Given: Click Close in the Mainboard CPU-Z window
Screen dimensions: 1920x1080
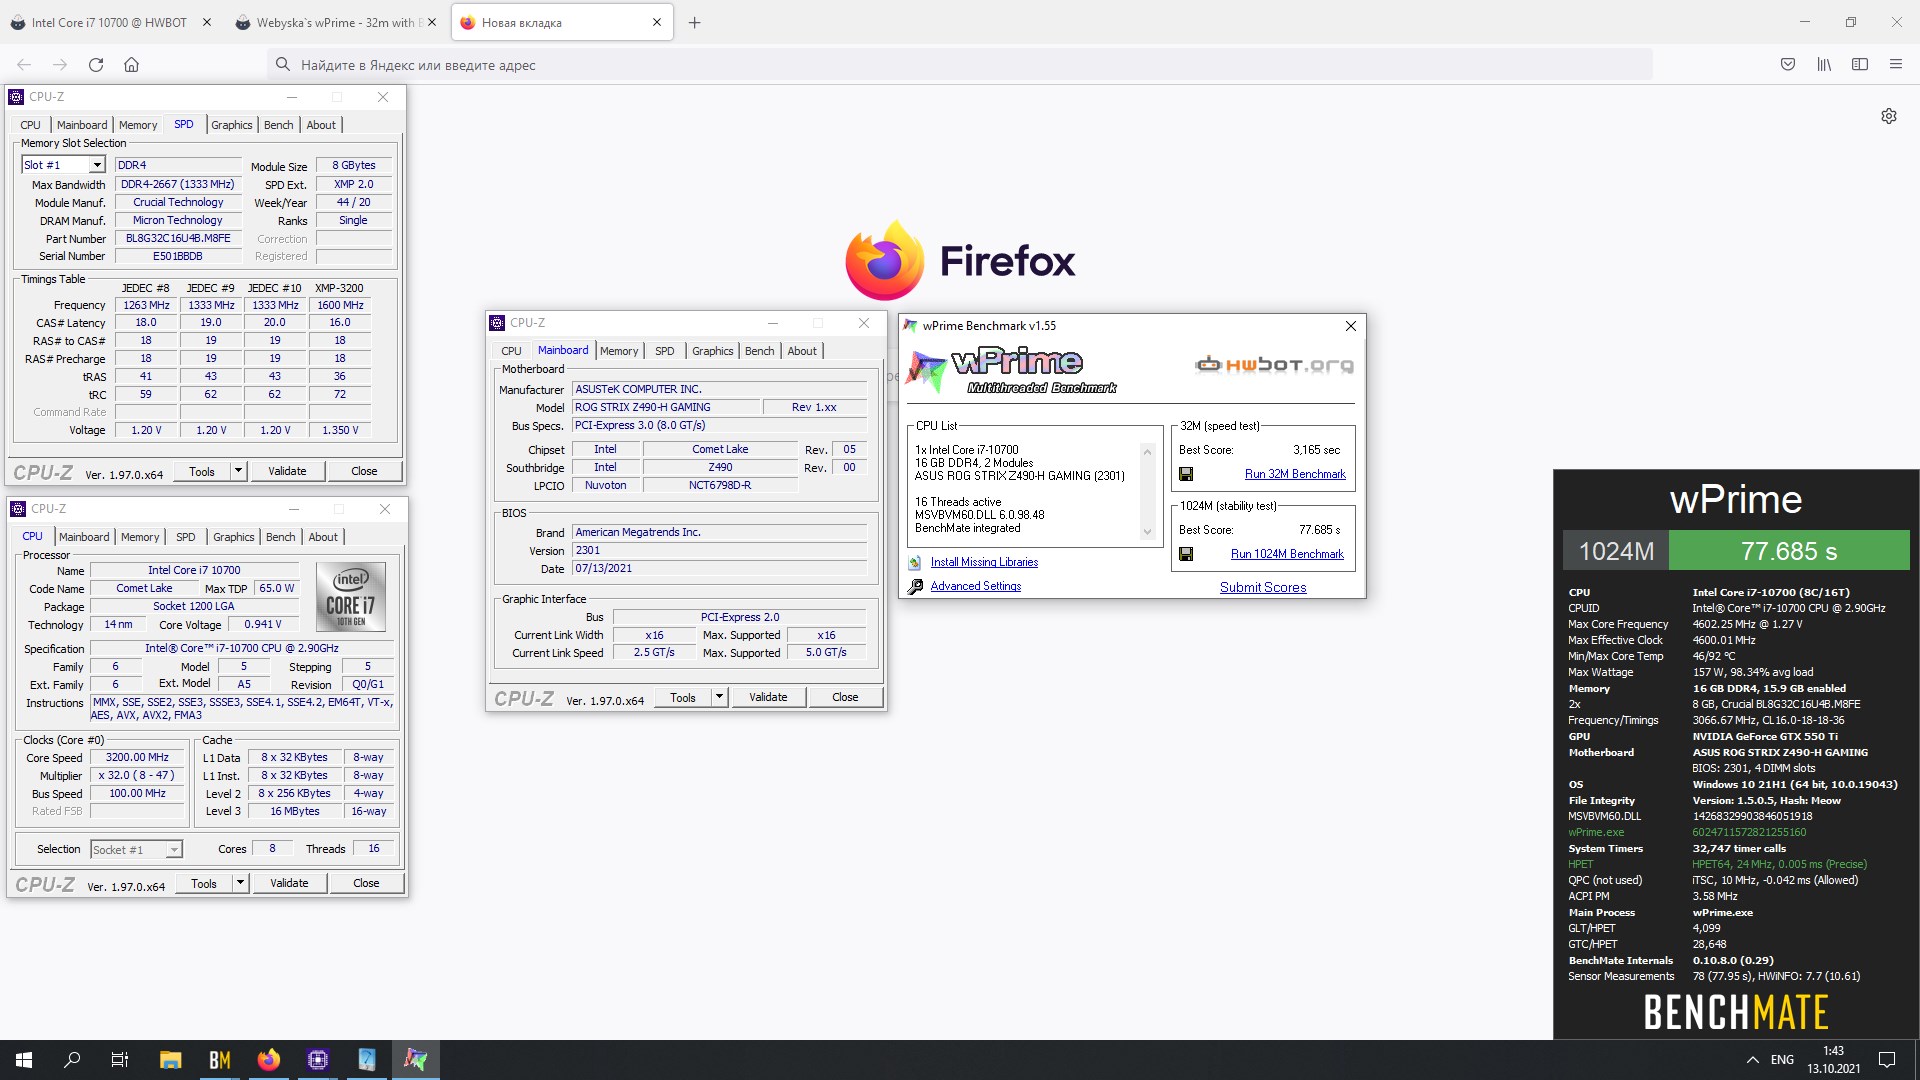Looking at the screenshot, I should [x=845, y=697].
